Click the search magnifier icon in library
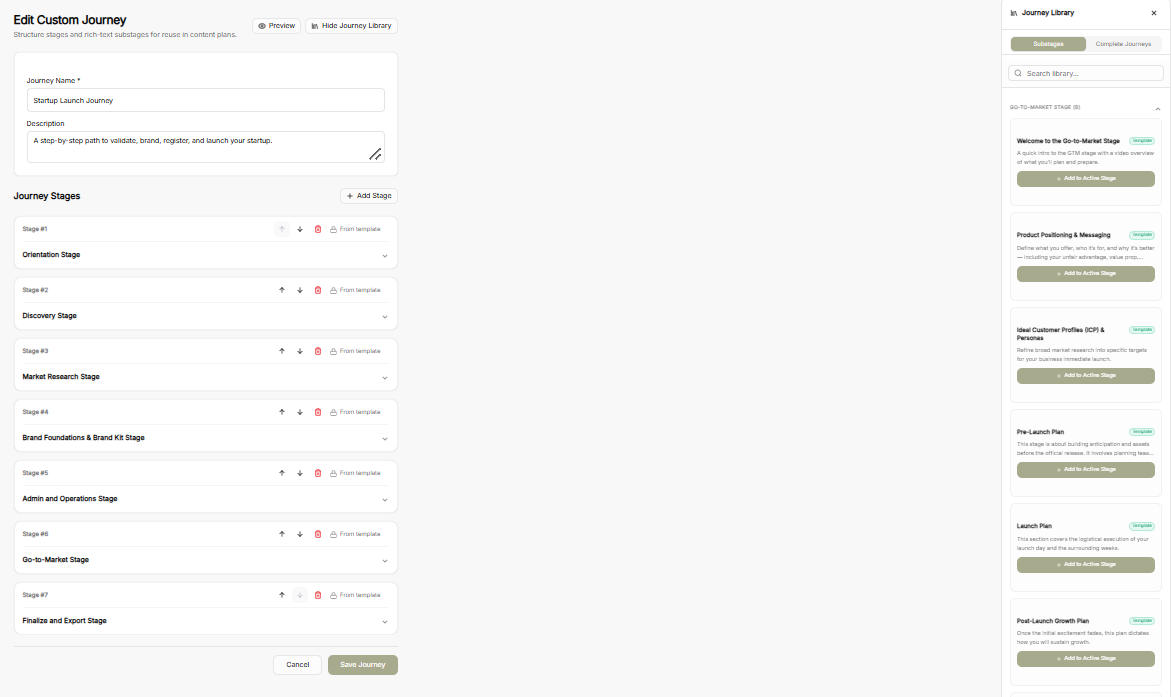Screen dimensions: 1171x697 [1018, 73]
